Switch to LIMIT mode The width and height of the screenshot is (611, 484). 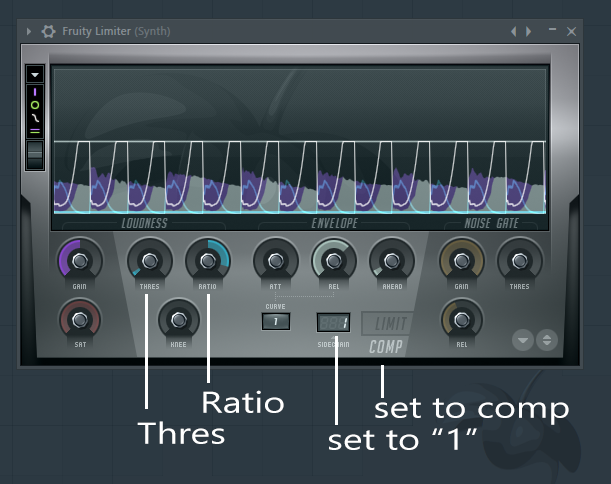tap(390, 323)
